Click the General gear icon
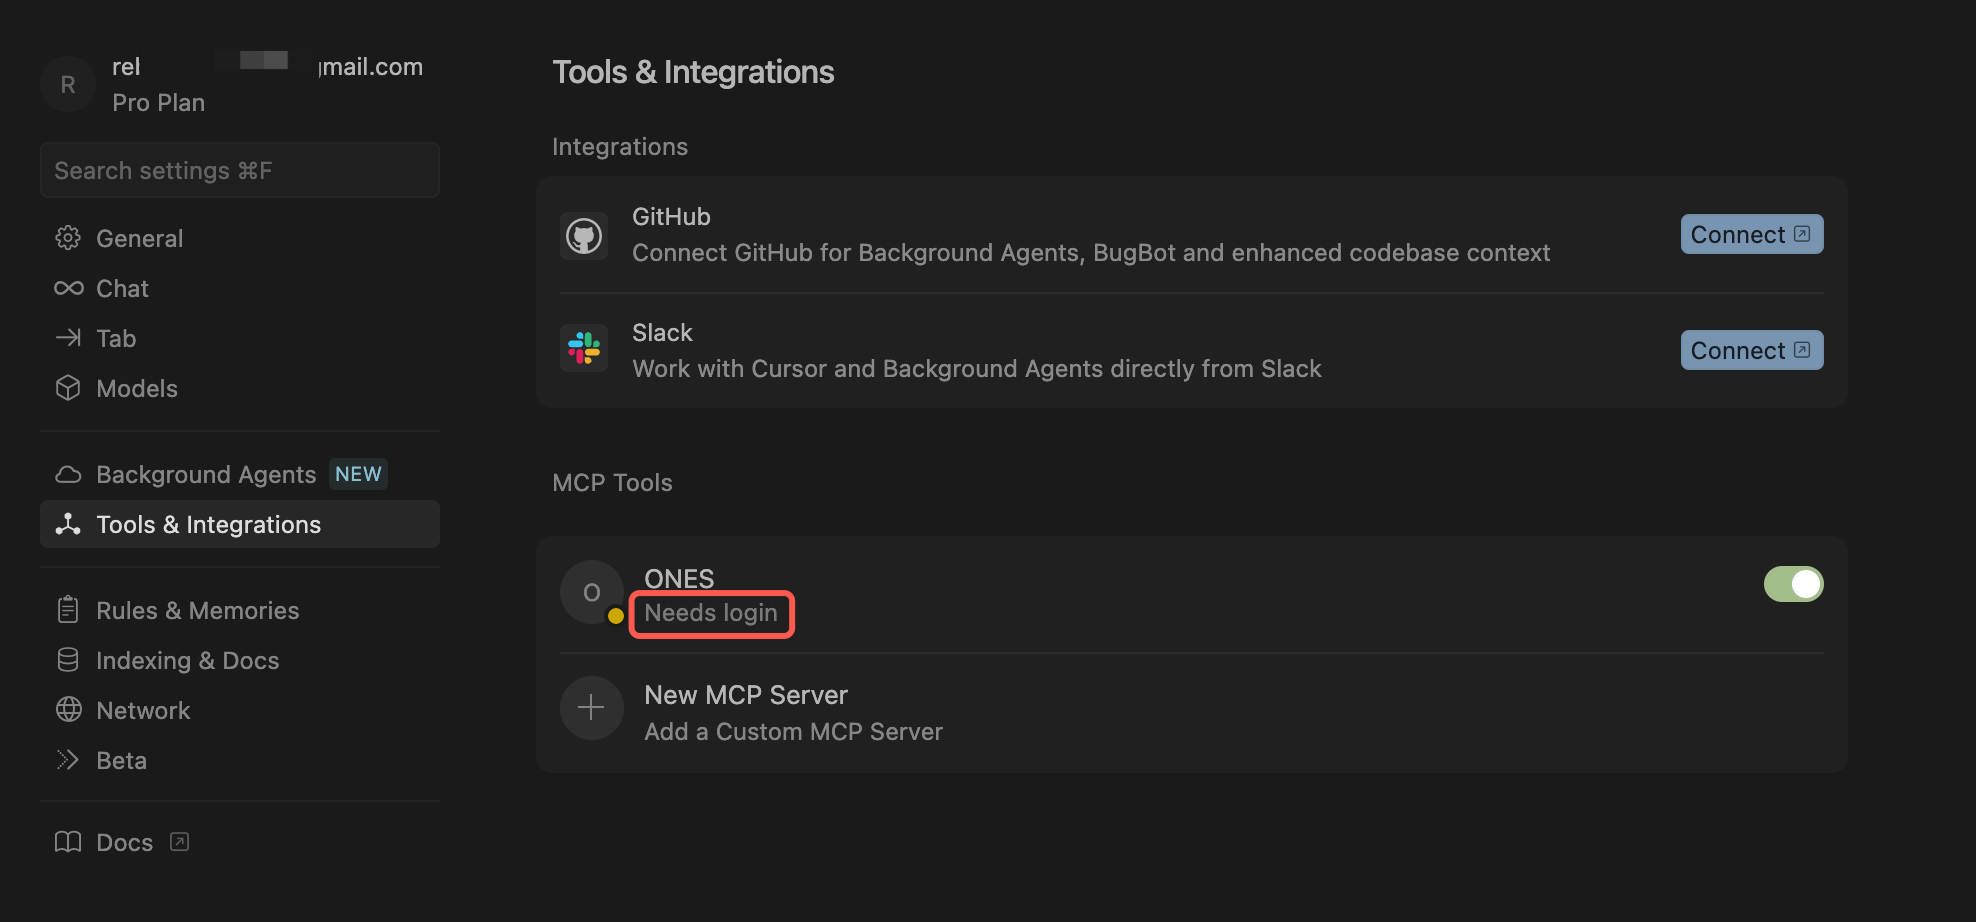 [68, 238]
